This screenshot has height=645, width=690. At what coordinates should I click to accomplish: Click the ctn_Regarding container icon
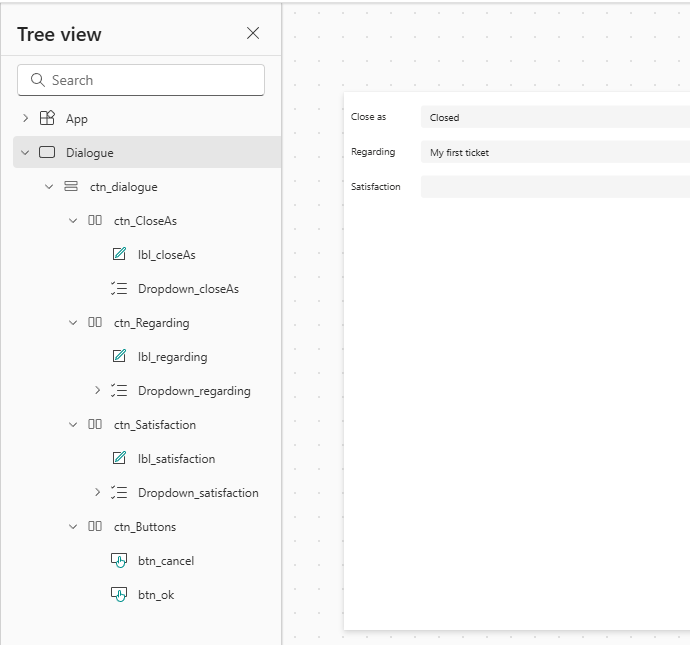tap(95, 322)
